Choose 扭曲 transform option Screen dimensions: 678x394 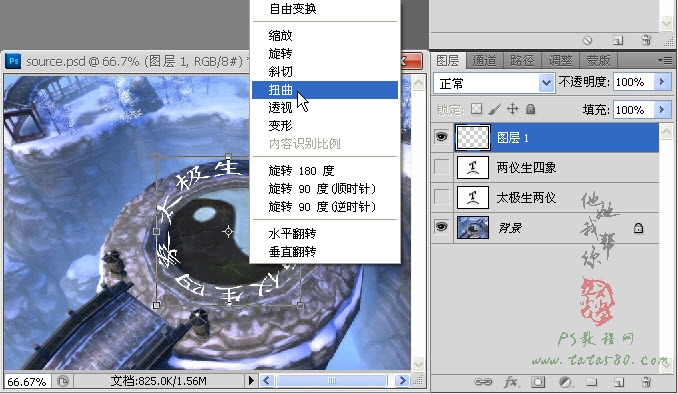tap(325, 90)
